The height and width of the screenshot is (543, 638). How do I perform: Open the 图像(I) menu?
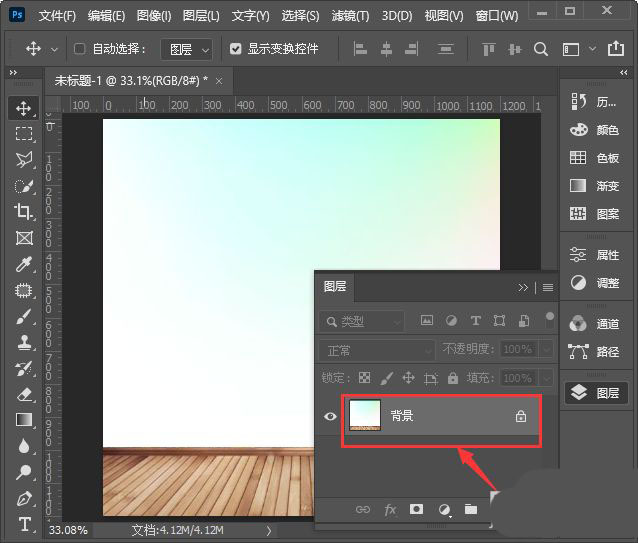[154, 16]
